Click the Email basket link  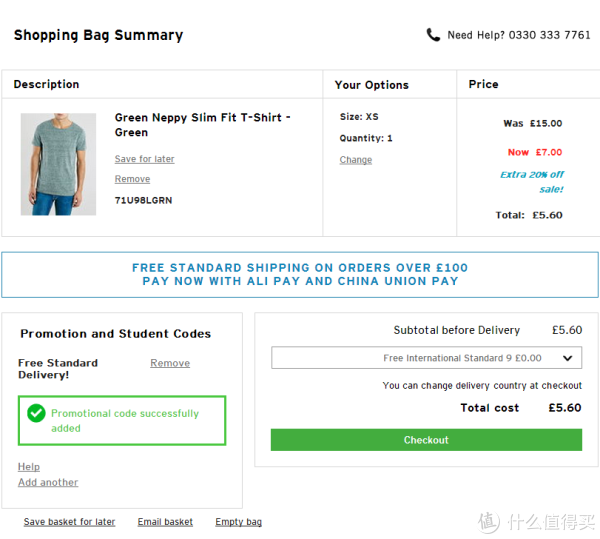coord(165,522)
